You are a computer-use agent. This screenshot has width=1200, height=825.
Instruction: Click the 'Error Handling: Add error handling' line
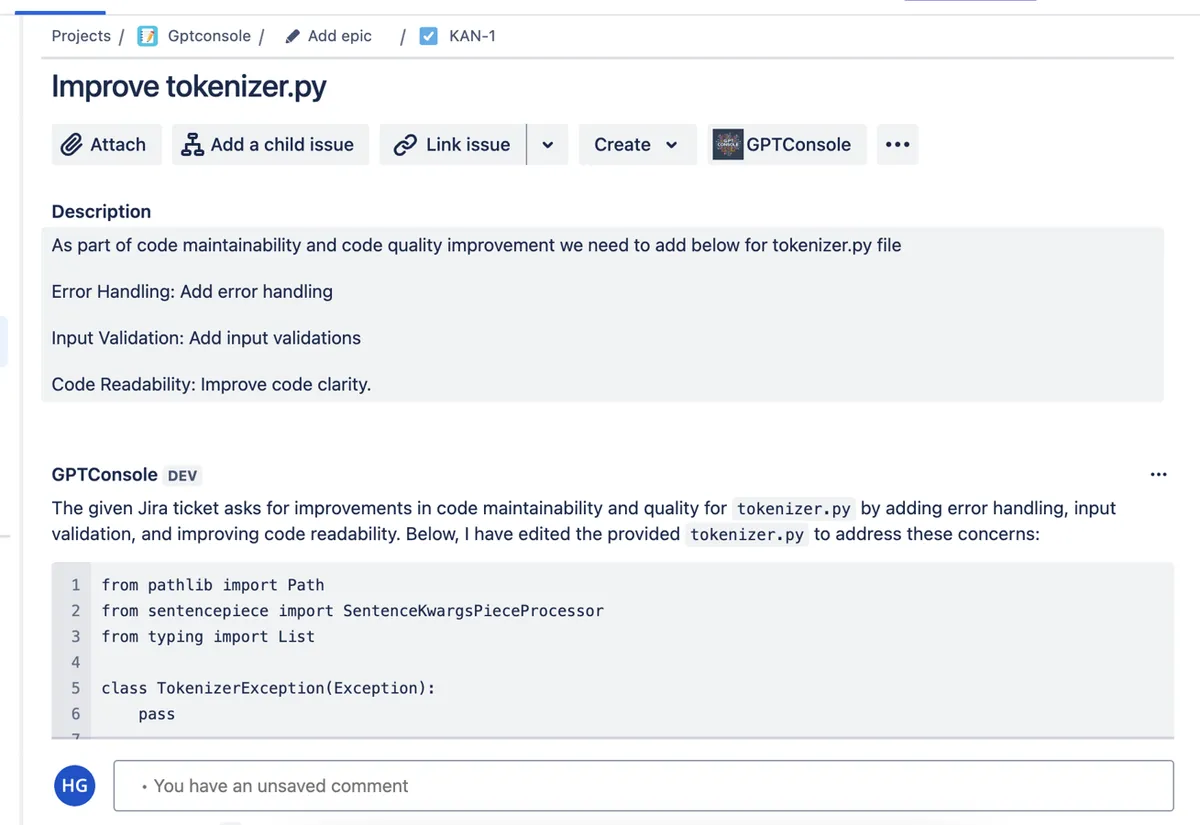click(x=192, y=292)
